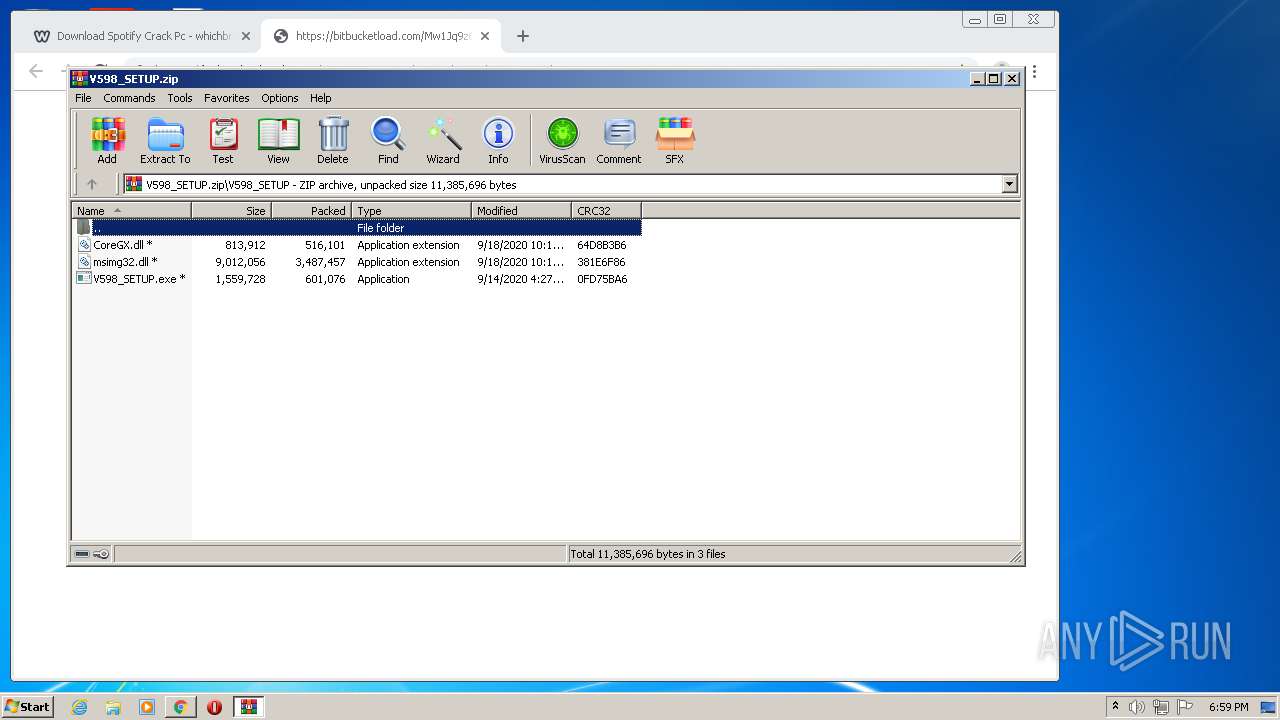Open Internet Explorer from the taskbar
1280x720 pixels.
pos(79,707)
